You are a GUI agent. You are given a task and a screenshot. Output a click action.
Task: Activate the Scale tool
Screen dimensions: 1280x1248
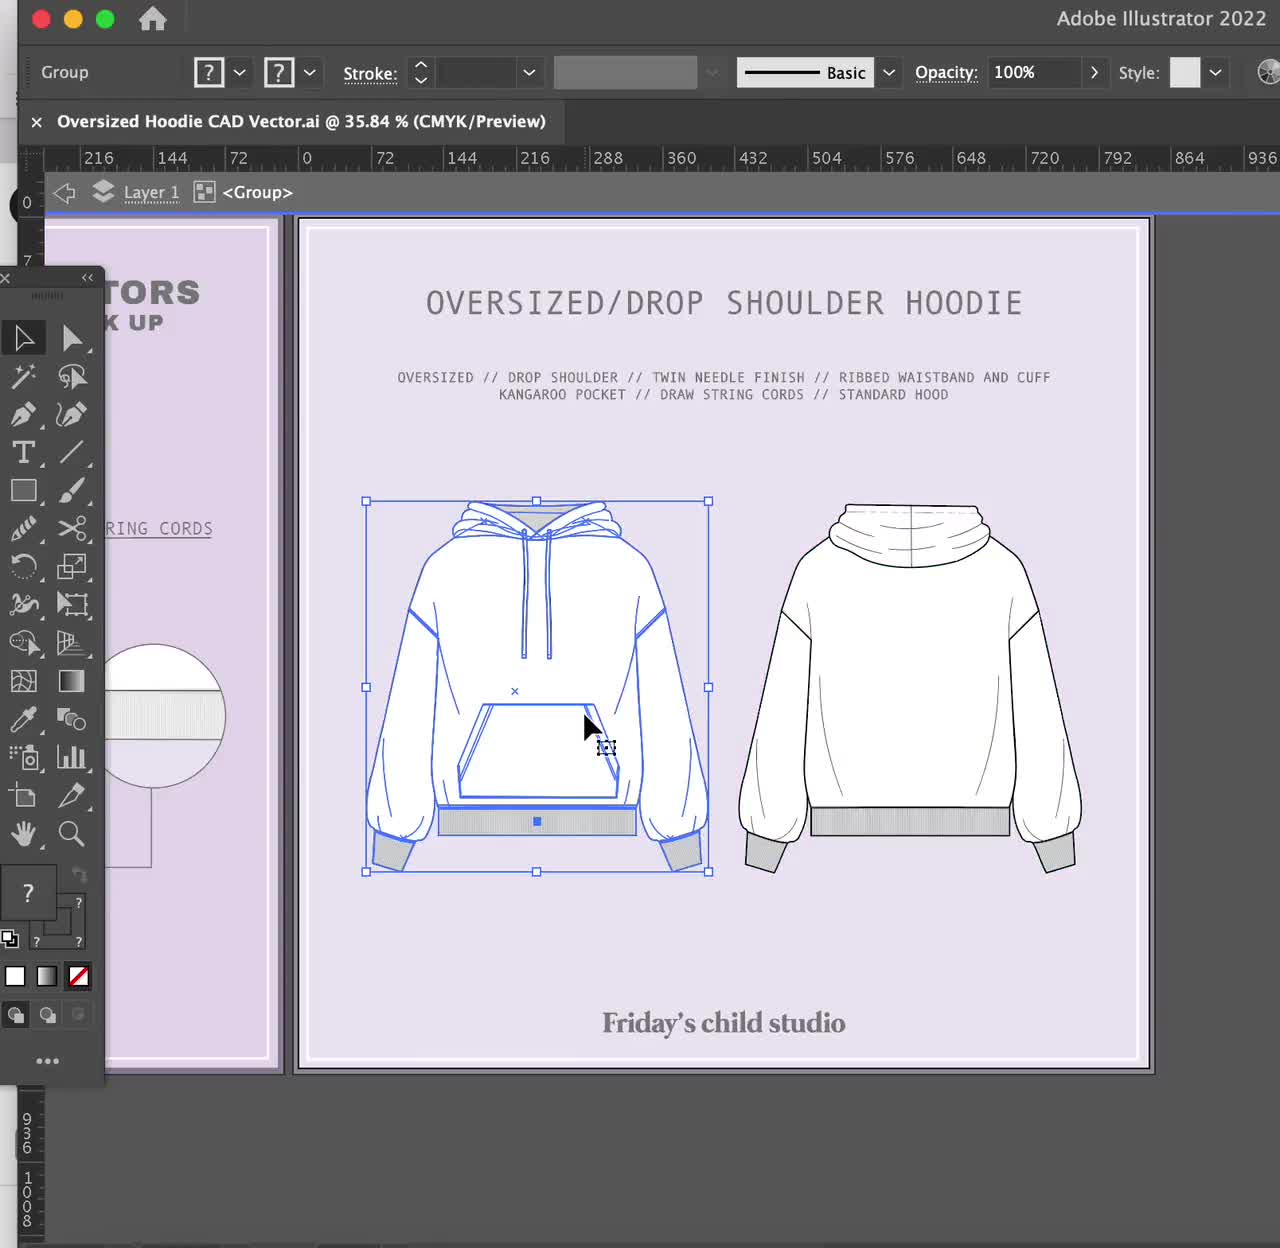pos(72,566)
